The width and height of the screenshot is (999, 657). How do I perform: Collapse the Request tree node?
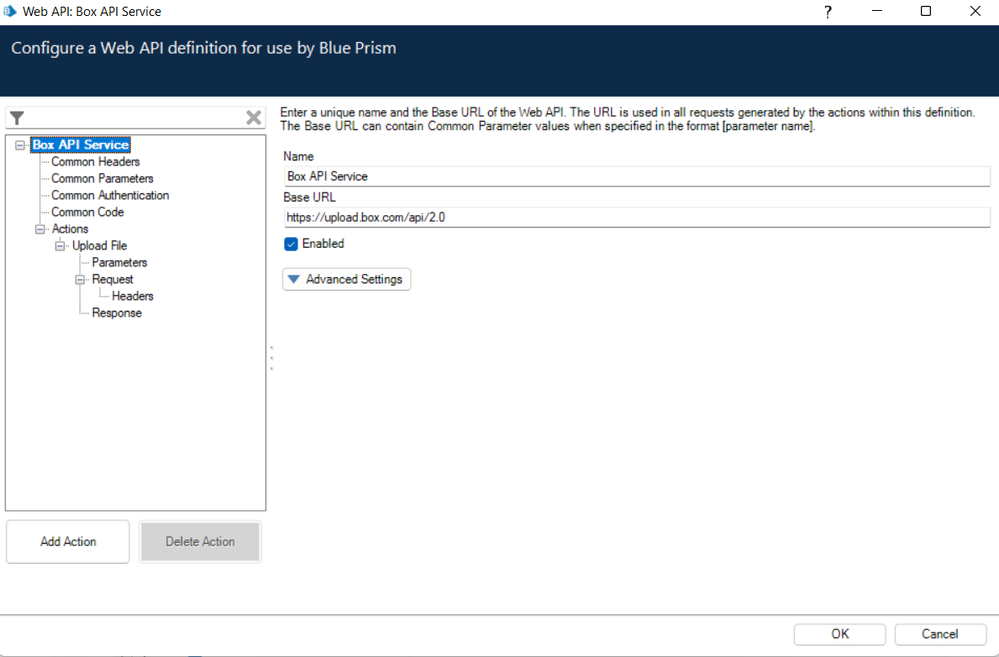(x=80, y=280)
